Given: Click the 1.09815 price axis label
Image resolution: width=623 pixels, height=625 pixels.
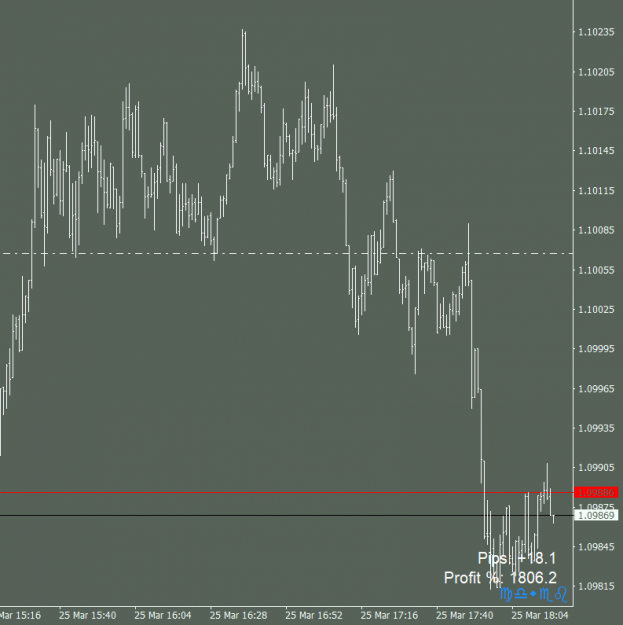Looking at the screenshot, I should 596,586.
